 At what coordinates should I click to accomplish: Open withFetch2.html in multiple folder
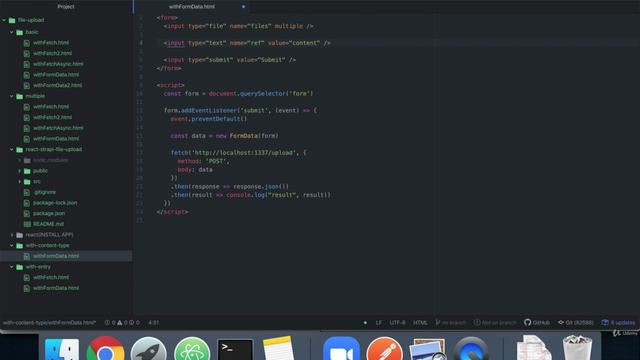(x=53, y=117)
